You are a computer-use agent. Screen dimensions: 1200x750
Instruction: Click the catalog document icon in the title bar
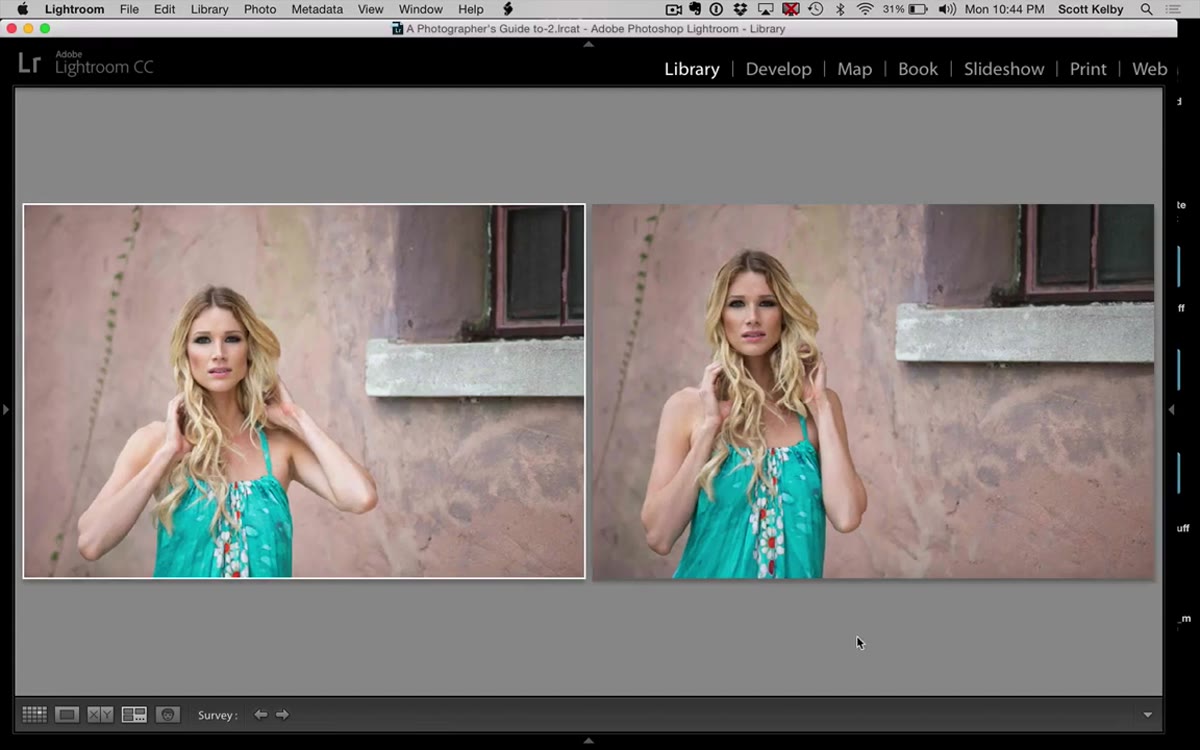pos(397,29)
